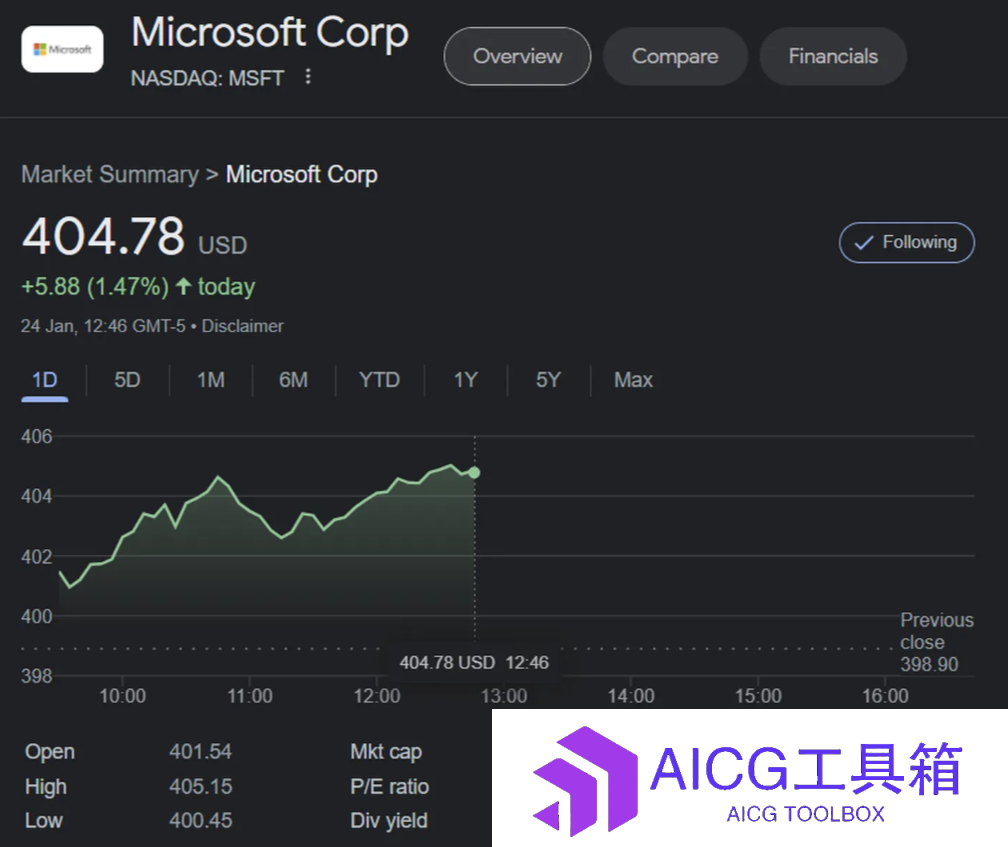Show the 6M chart range

click(293, 380)
